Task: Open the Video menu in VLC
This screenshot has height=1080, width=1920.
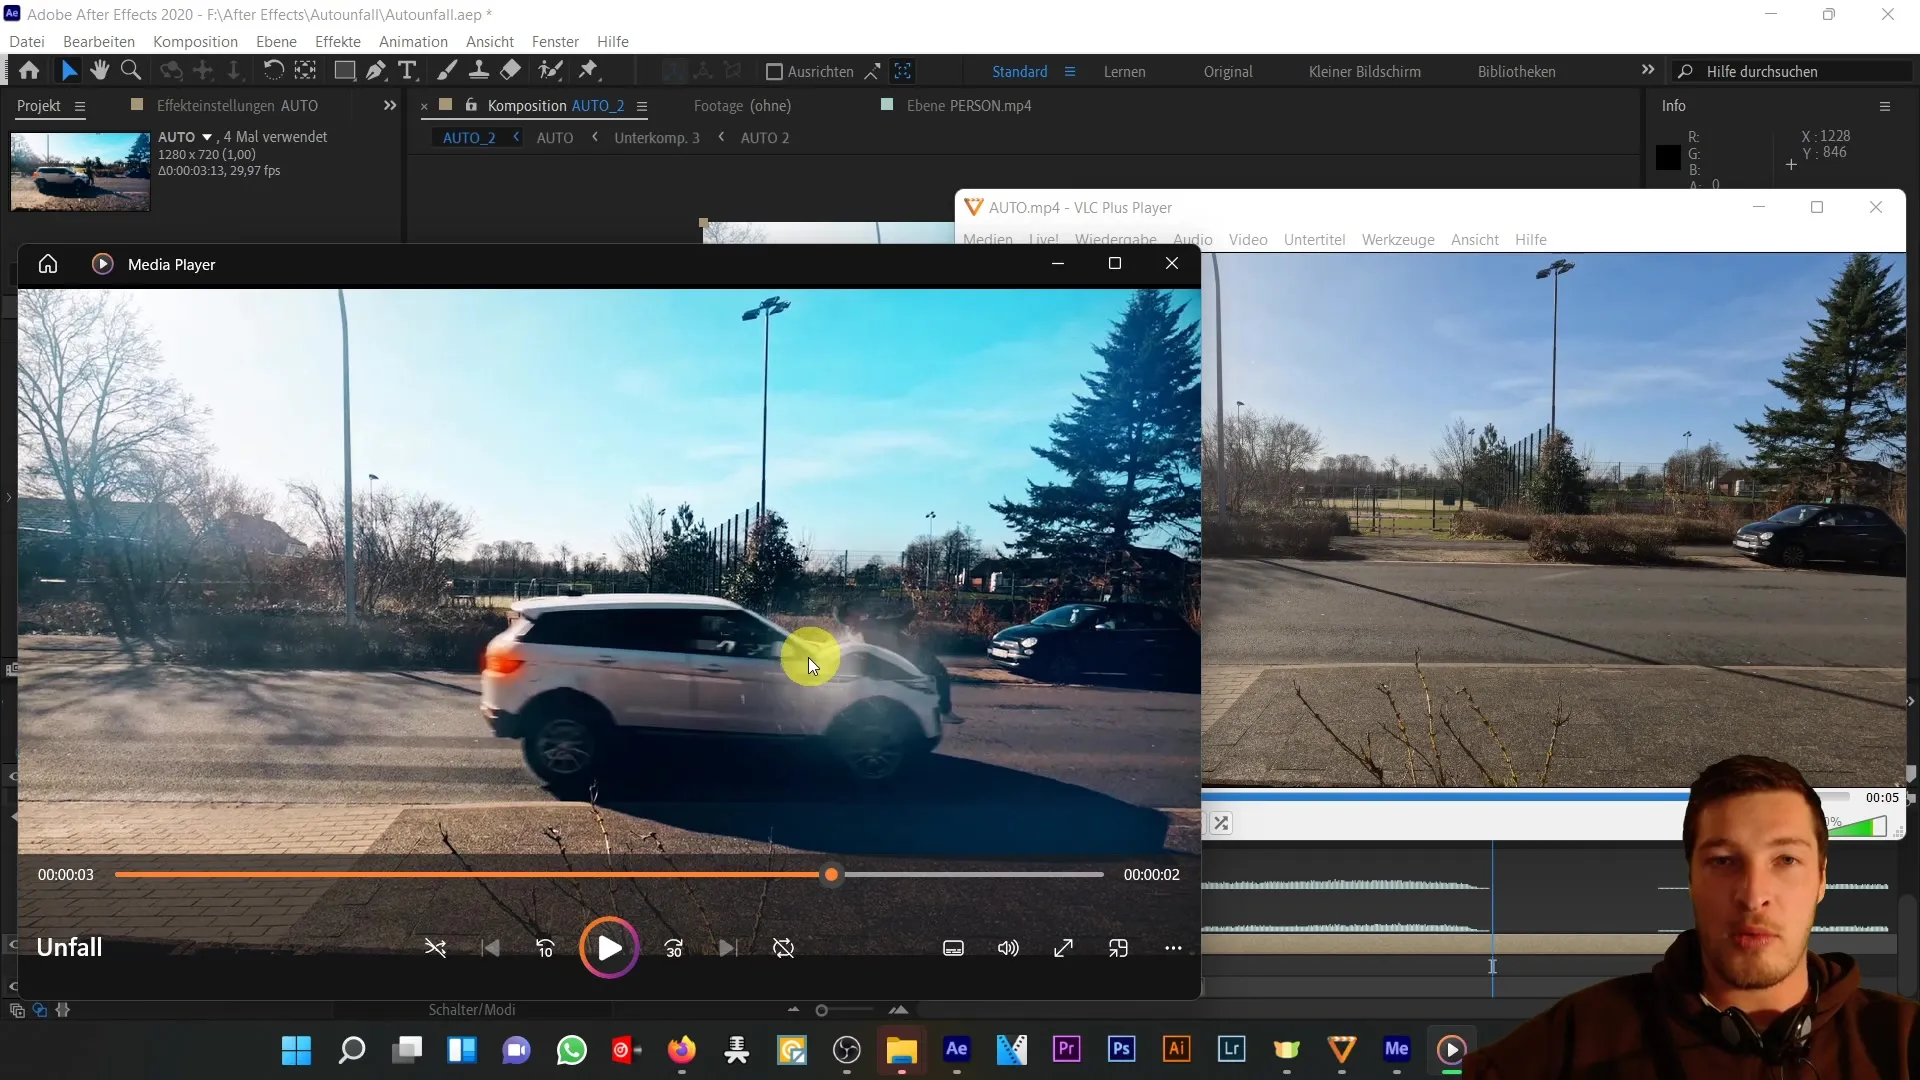Action: [x=1248, y=240]
